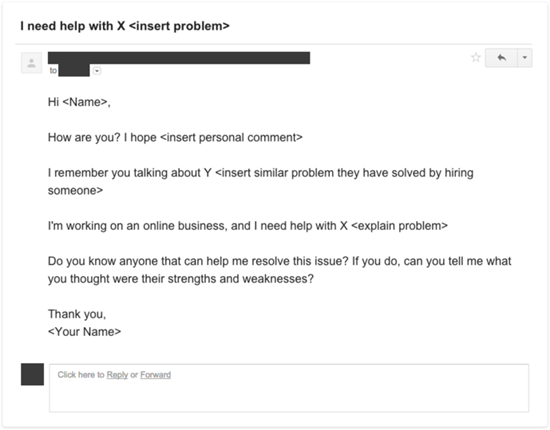Click the reply arrow button
The width and height of the screenshot is (550, 430).
[501, 58]
